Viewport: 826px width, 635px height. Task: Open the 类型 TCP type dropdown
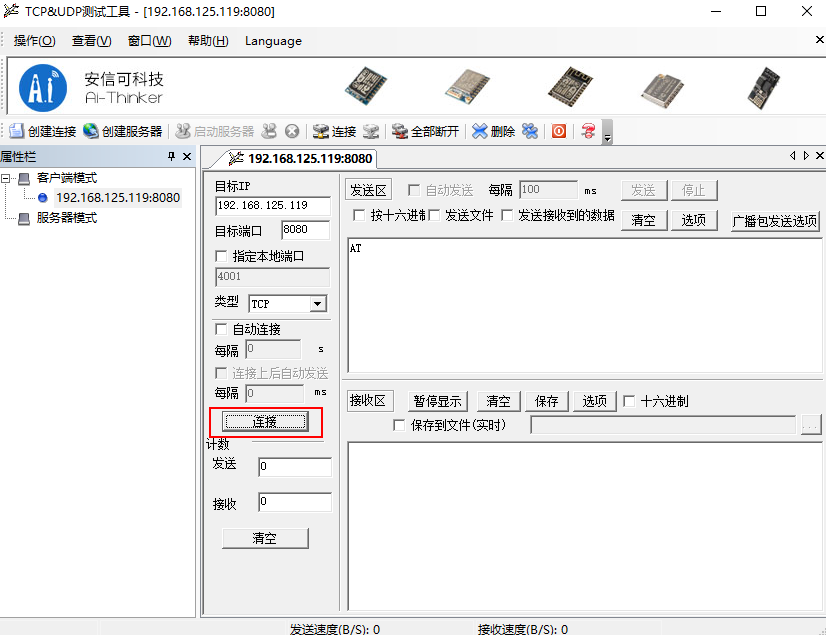316,304
